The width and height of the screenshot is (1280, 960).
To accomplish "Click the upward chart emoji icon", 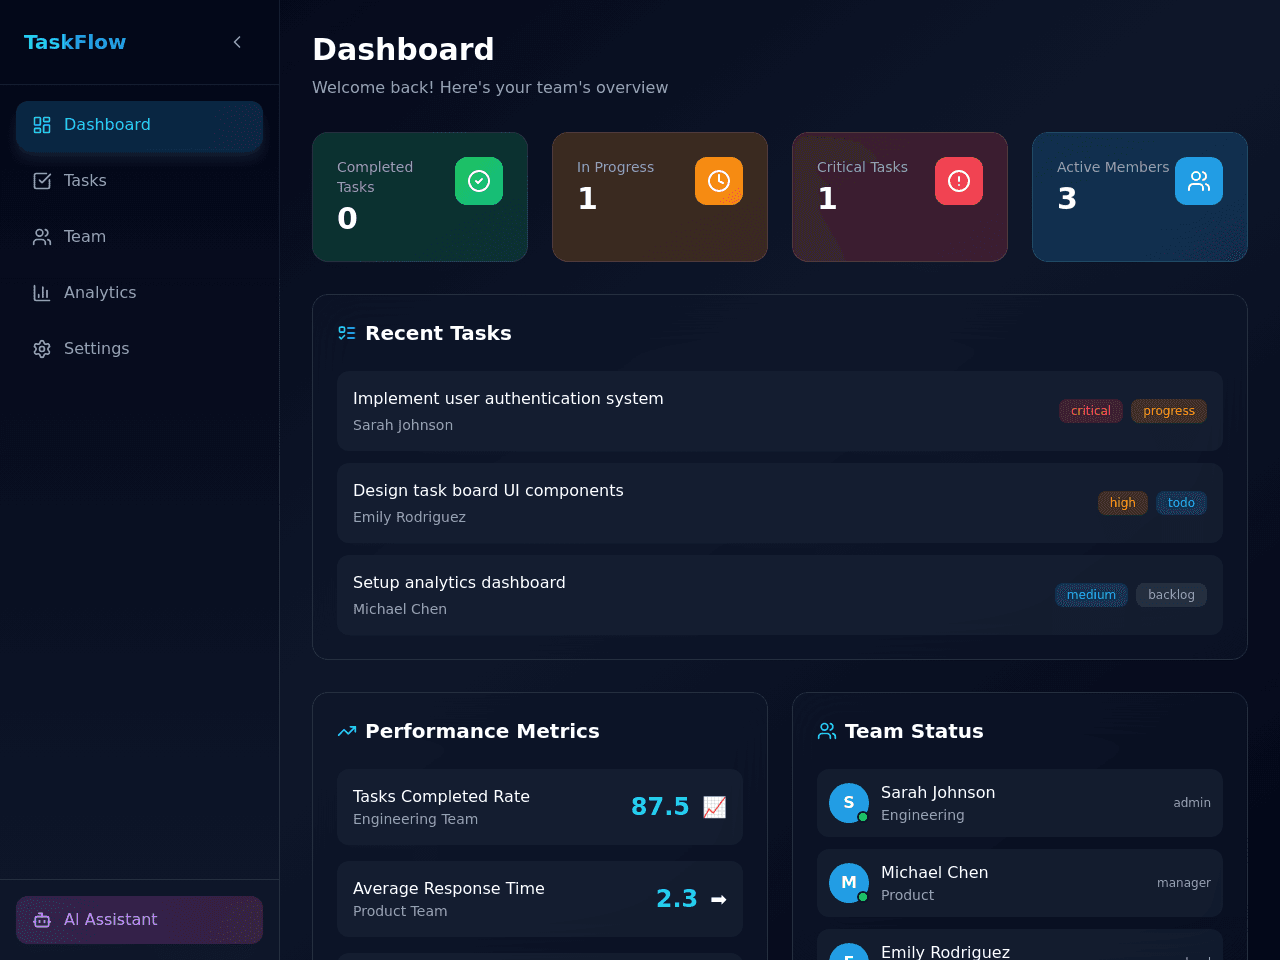I will [x=714, y=807].
